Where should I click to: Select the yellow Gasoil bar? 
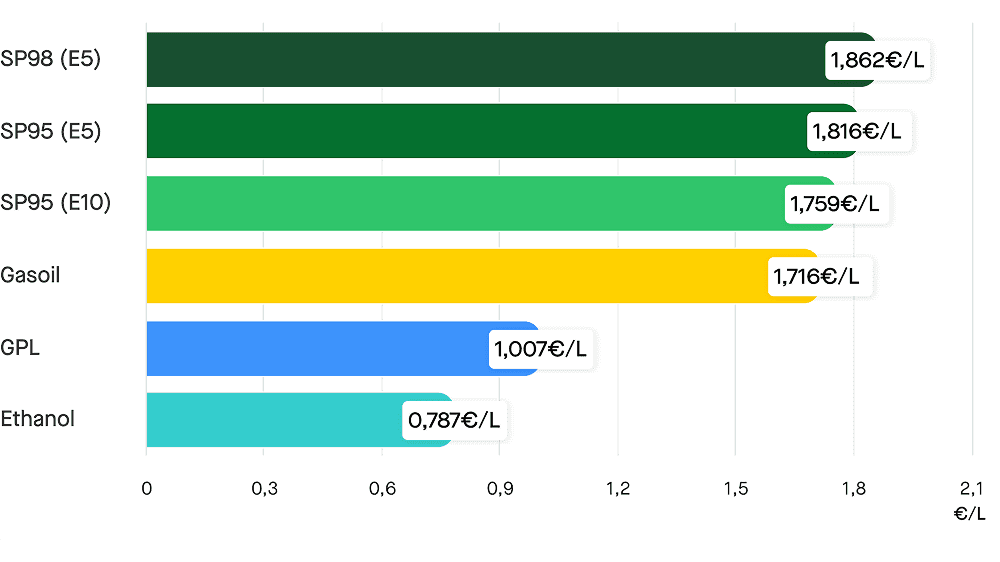[x=450, y=276]
